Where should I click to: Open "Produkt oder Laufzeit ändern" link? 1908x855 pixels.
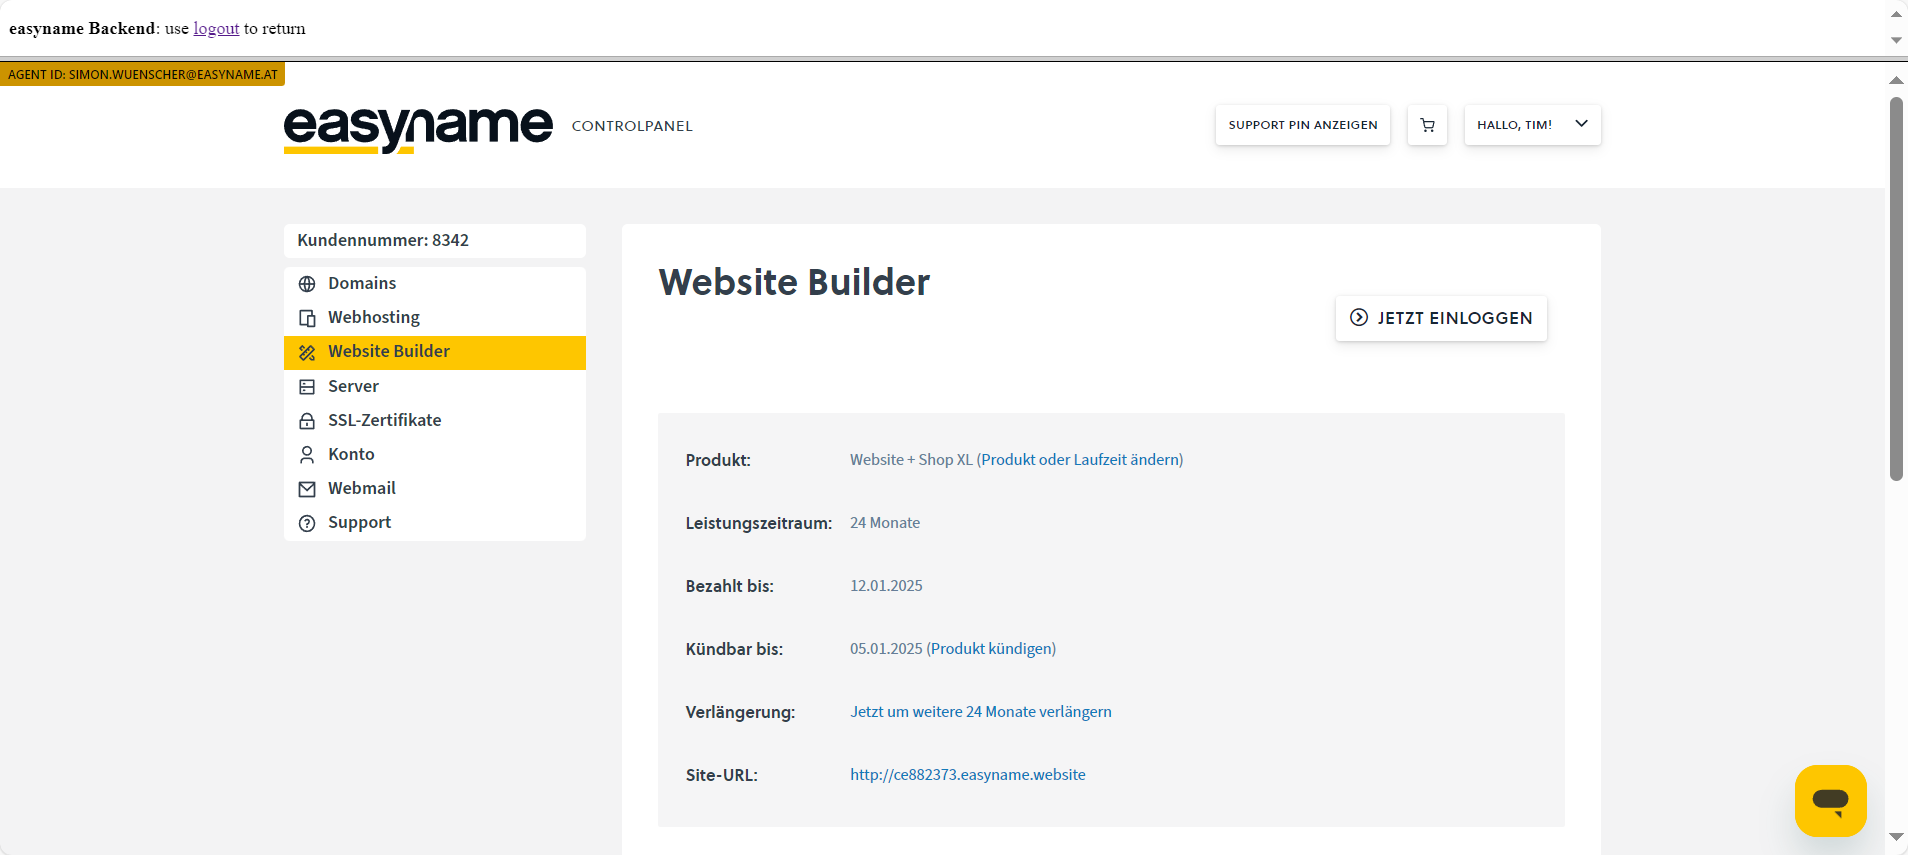coord(1080,460)
